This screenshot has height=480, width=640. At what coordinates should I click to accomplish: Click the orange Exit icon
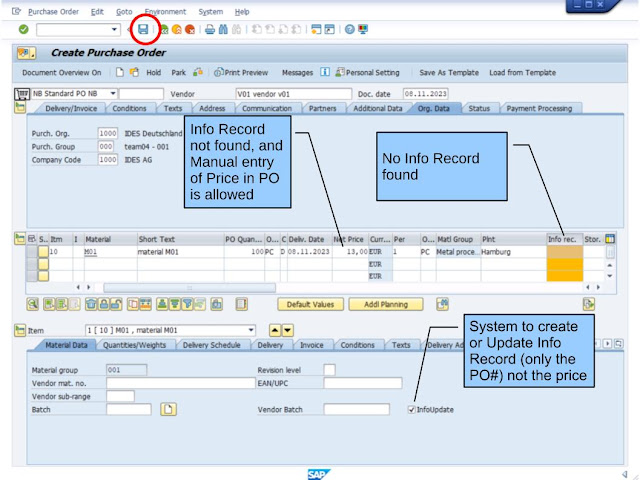coord(177,29)
